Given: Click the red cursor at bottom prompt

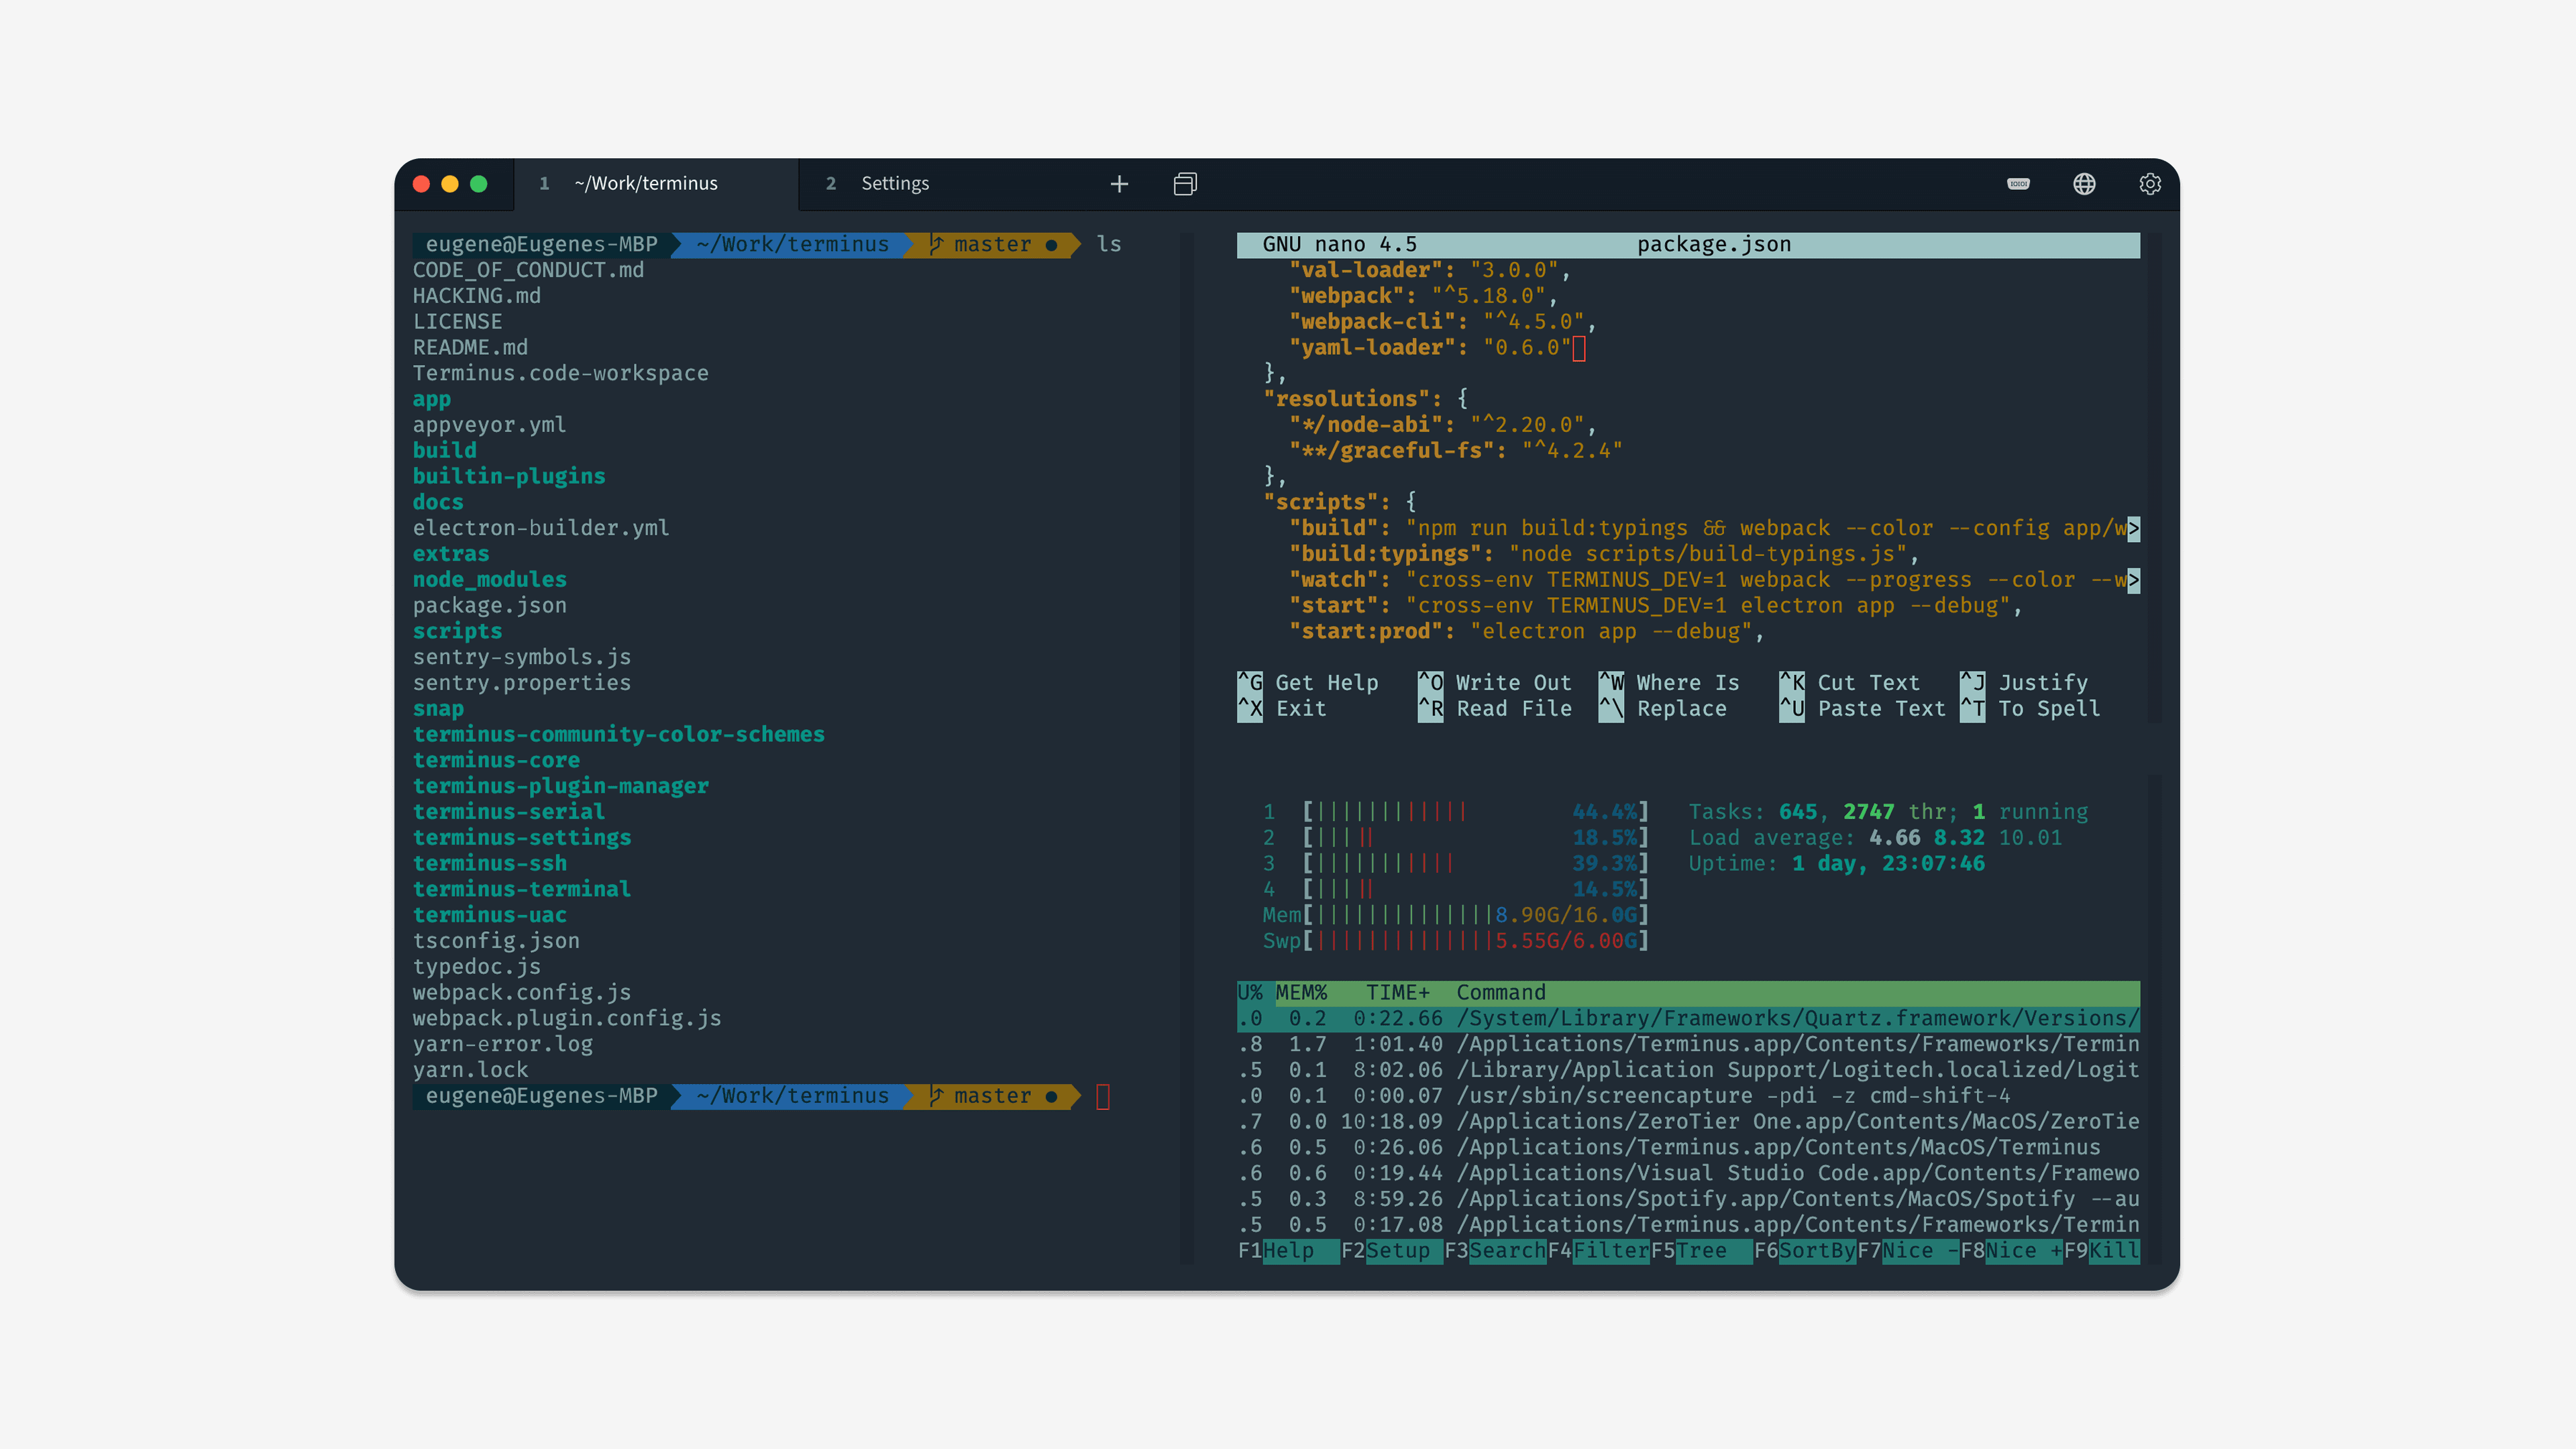Looking at the screenshot, I should click(1103, 1097).
